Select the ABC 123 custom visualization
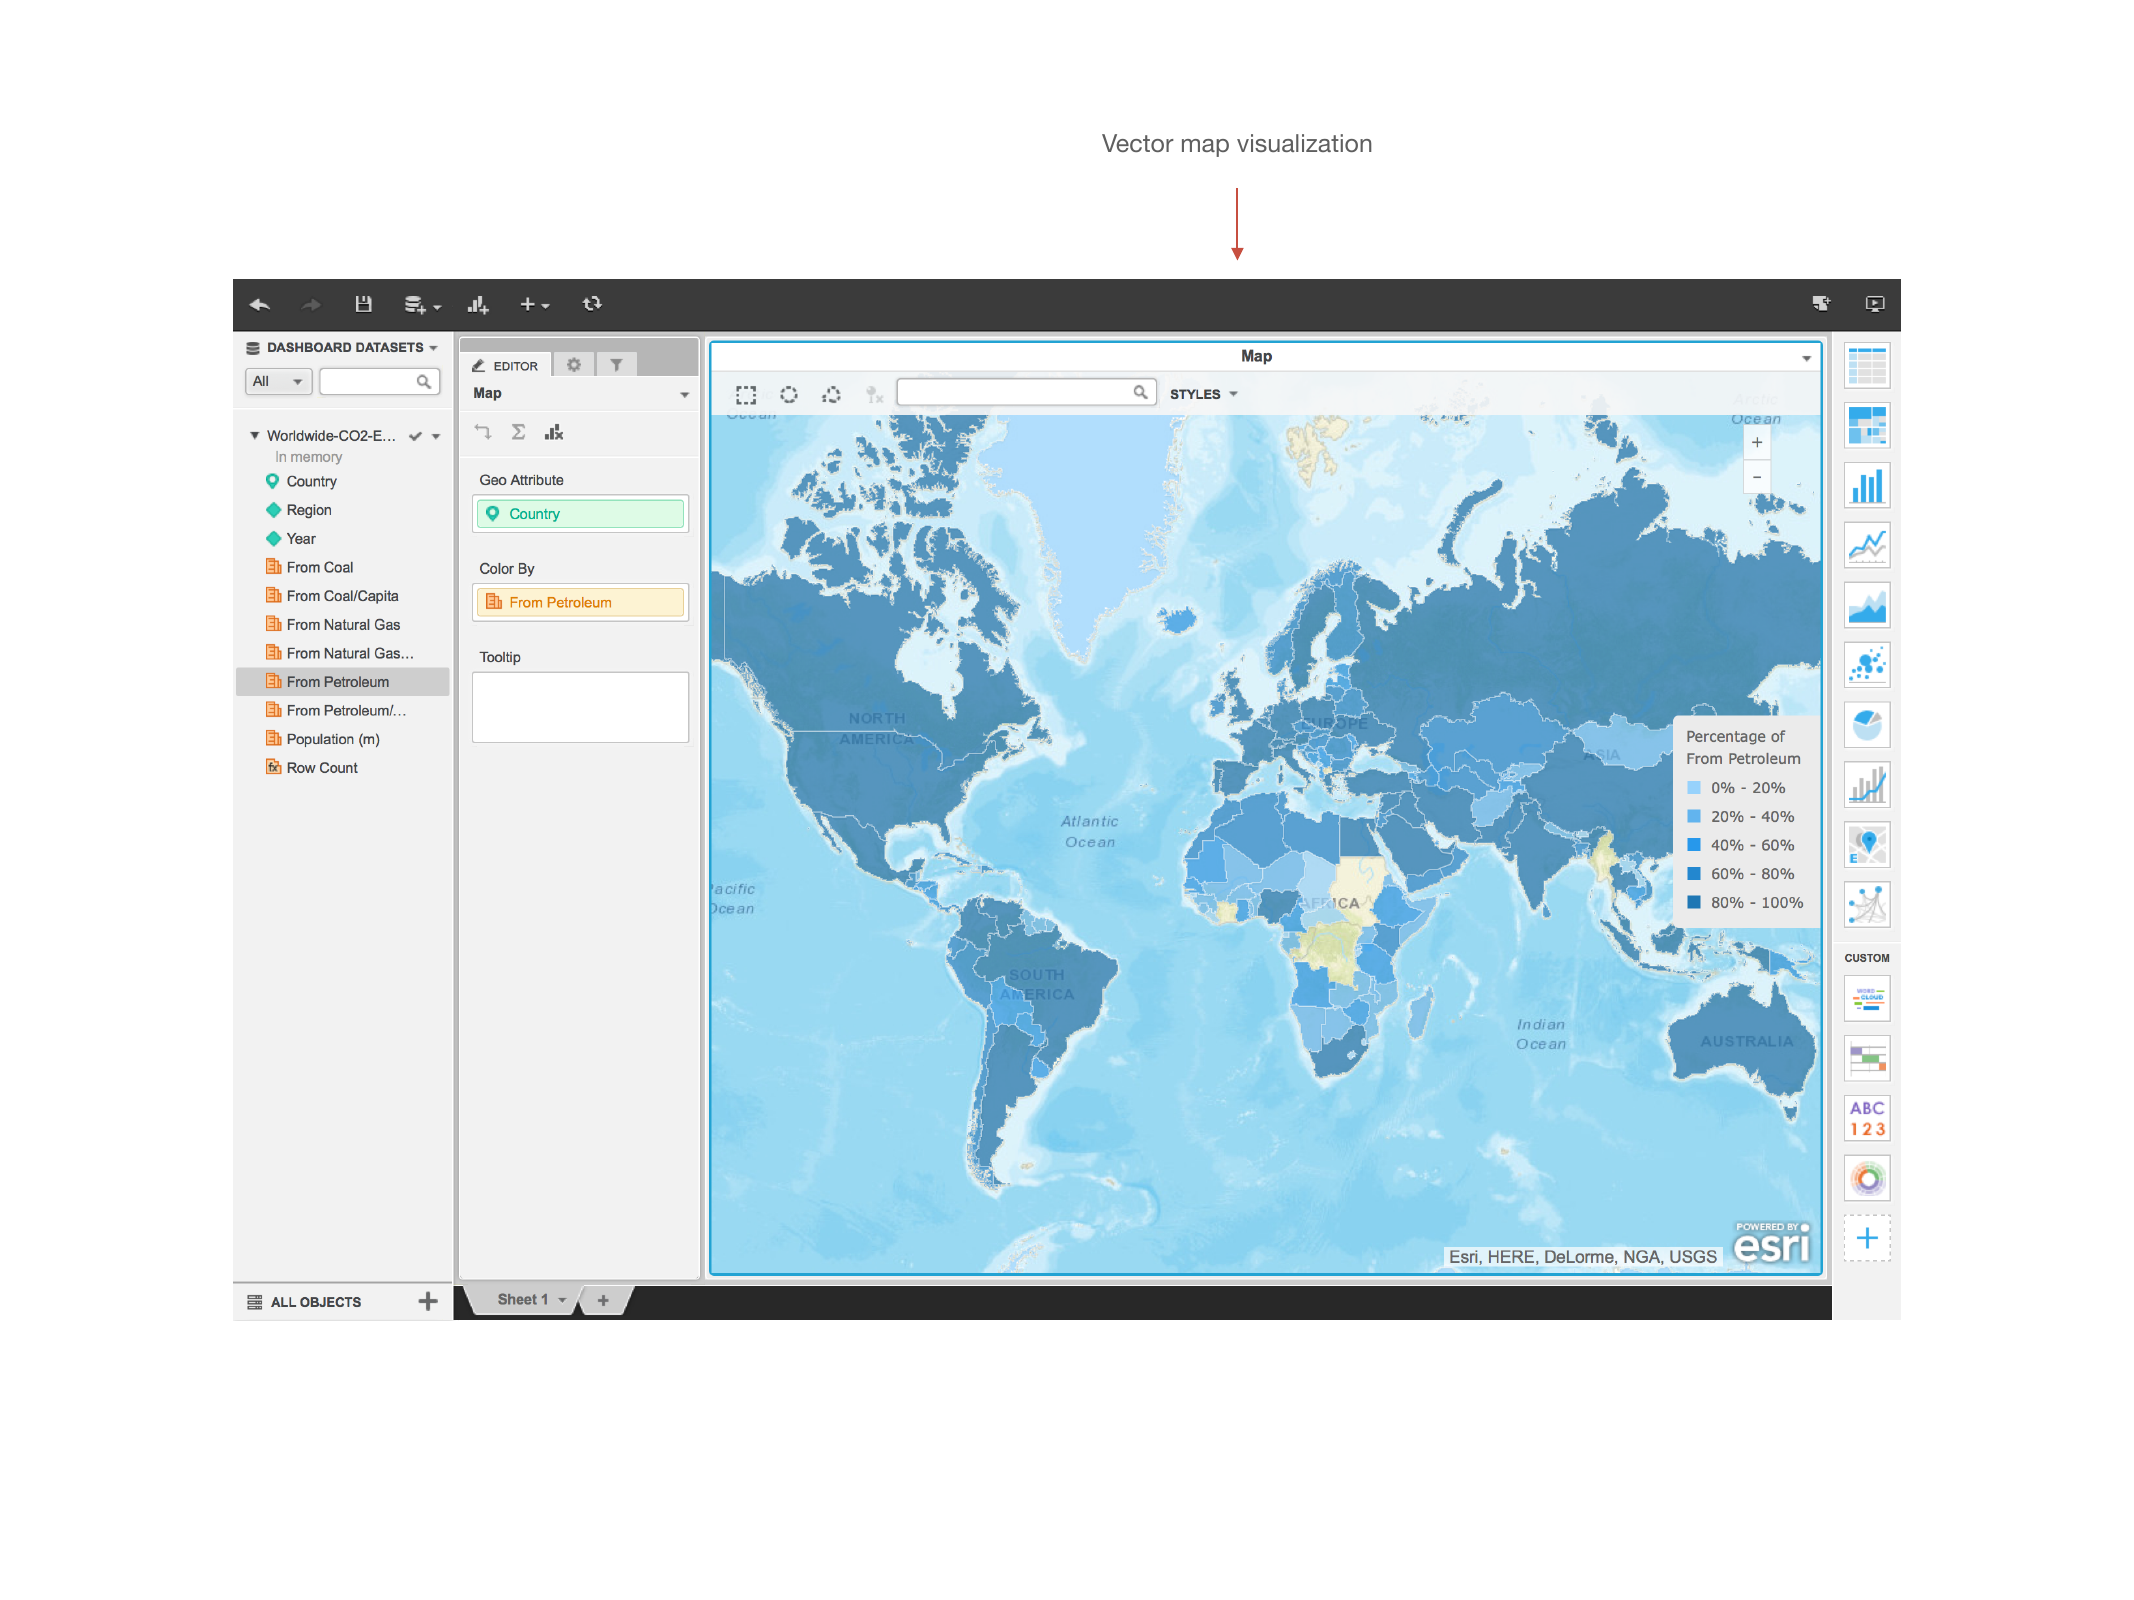The width and height of the screenshot is (2134, 1600). (x=1867, y=1118)
